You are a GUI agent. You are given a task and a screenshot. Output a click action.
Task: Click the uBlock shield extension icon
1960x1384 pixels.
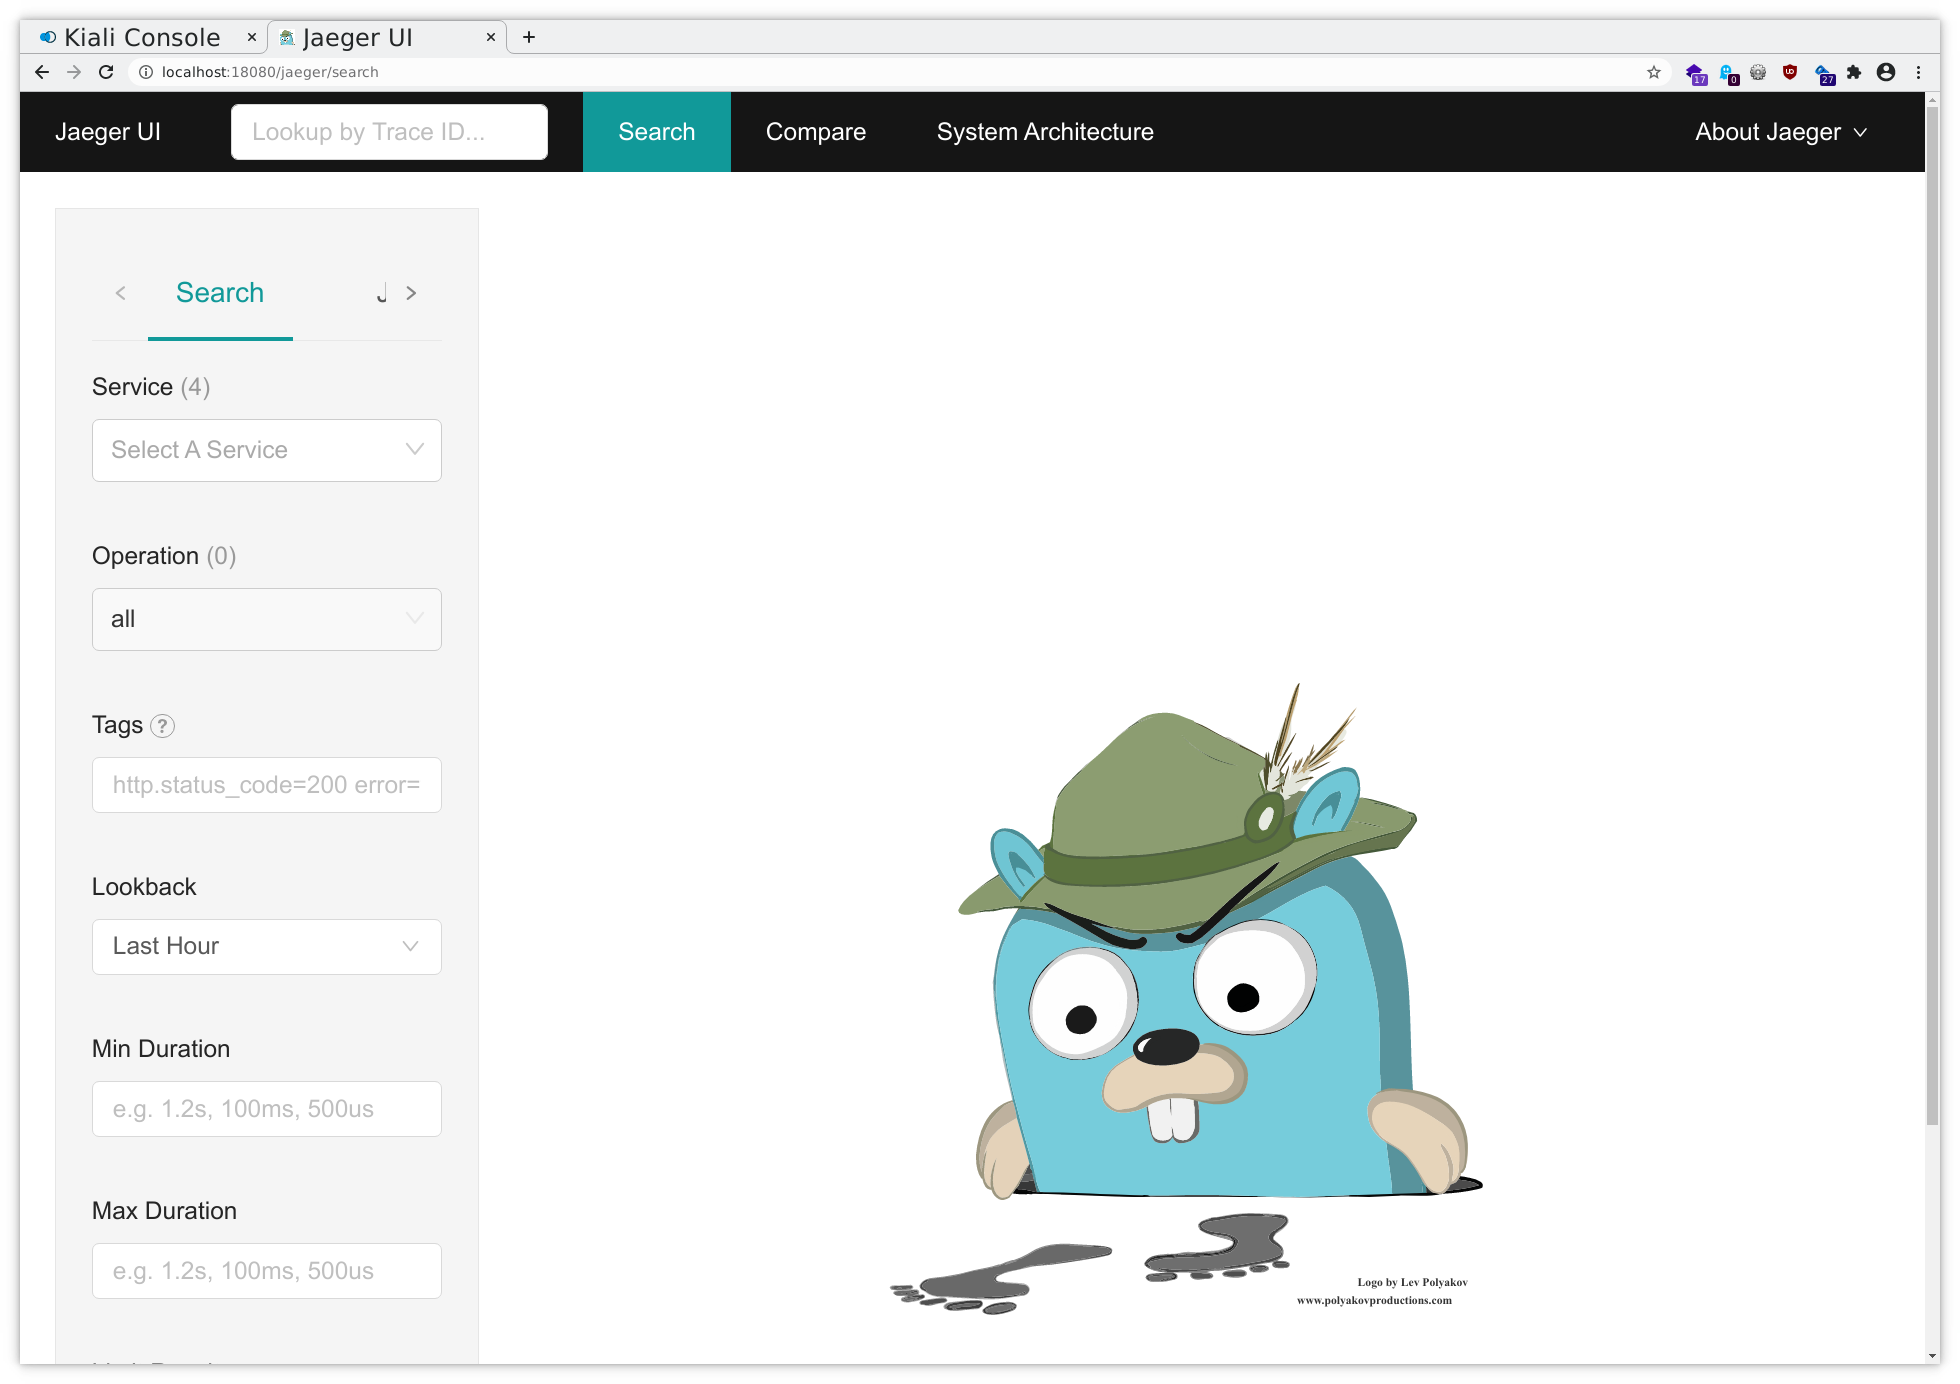1790,72
